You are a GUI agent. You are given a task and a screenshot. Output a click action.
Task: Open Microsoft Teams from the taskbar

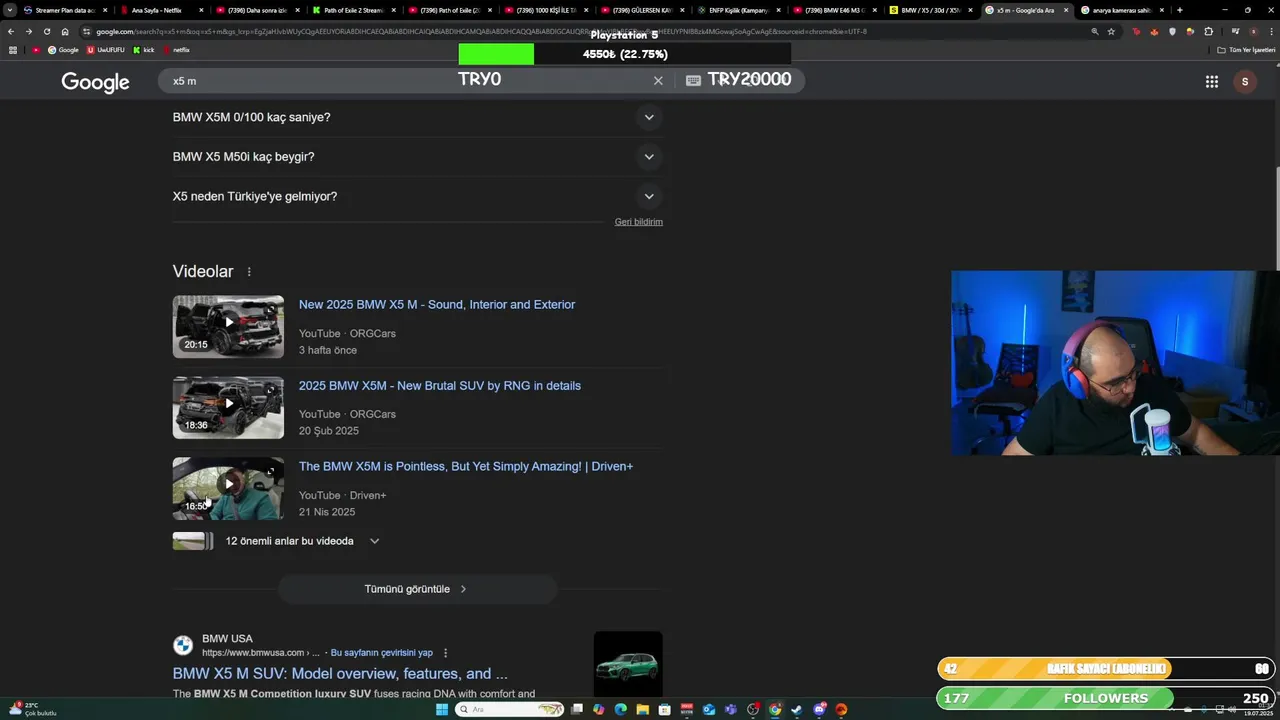(x=731, y=710)
